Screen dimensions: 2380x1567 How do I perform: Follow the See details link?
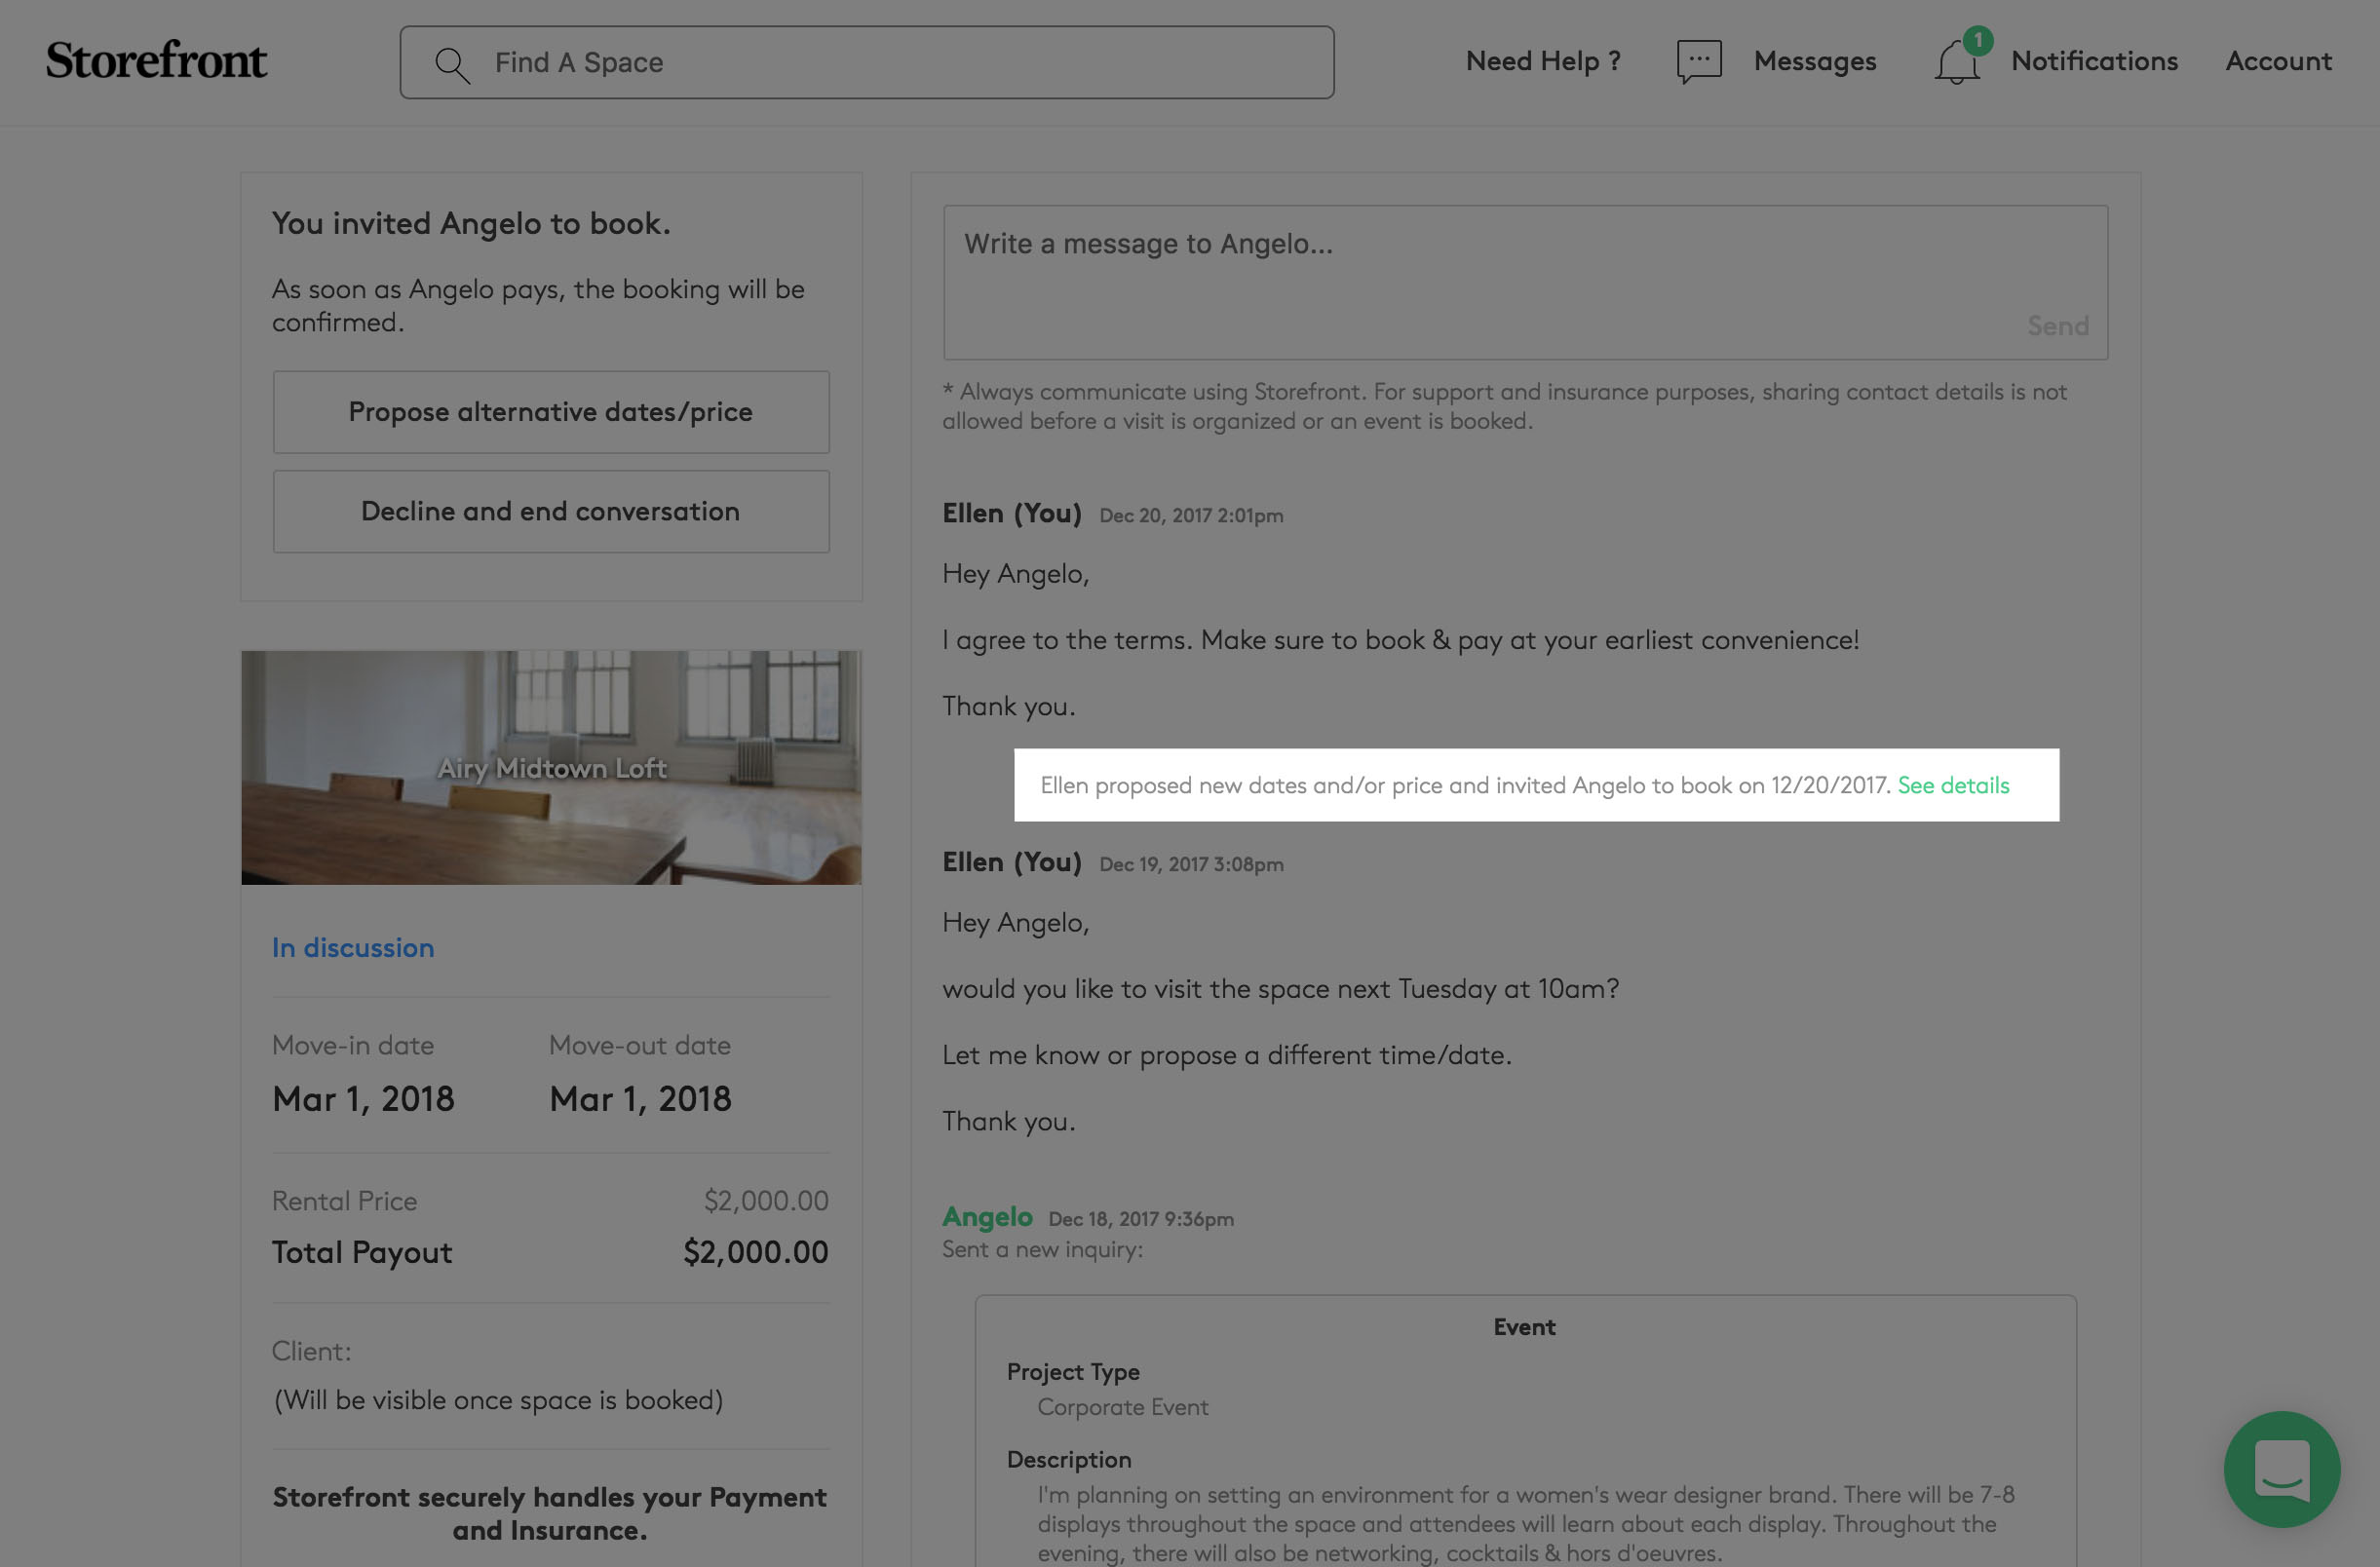click(x=1952, y=785)
